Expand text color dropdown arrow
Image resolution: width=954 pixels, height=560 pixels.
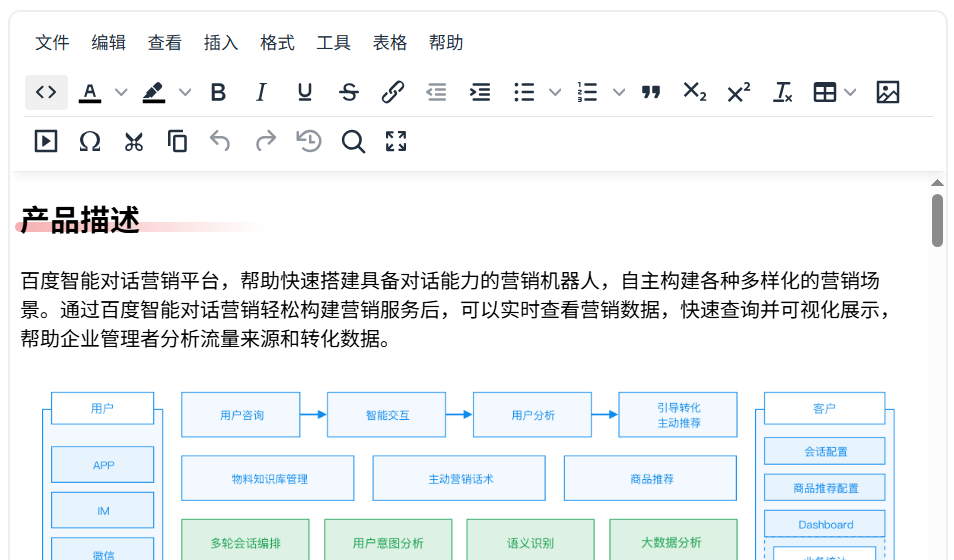pos(121,93)
